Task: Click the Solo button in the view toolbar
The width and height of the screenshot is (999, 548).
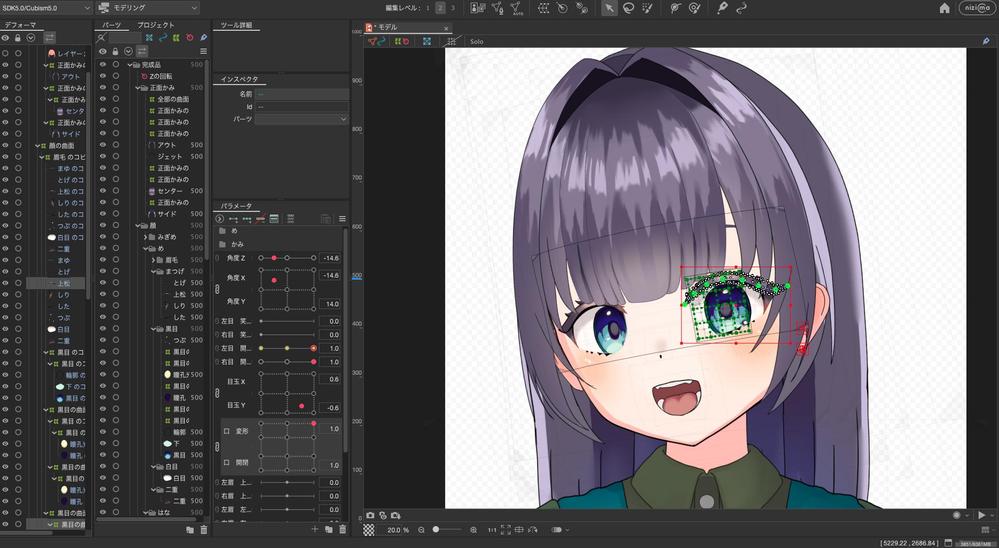Action: click(477, 41)
